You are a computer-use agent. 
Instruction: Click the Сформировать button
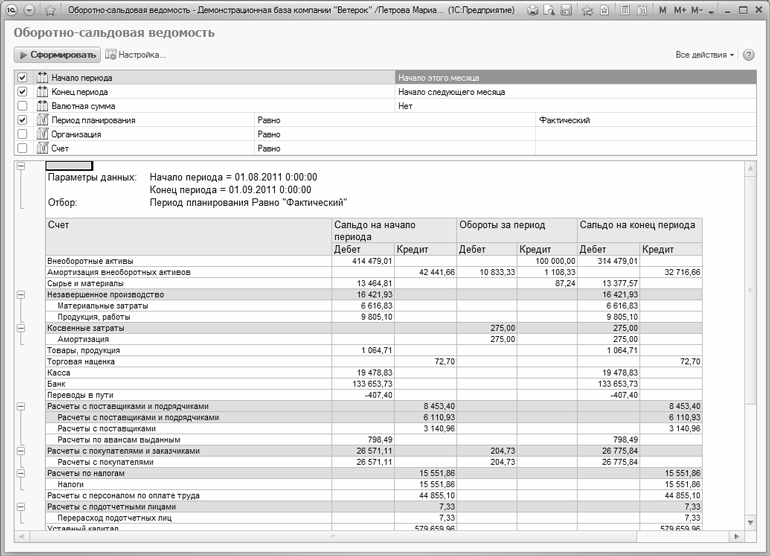[x=57, y=55]
